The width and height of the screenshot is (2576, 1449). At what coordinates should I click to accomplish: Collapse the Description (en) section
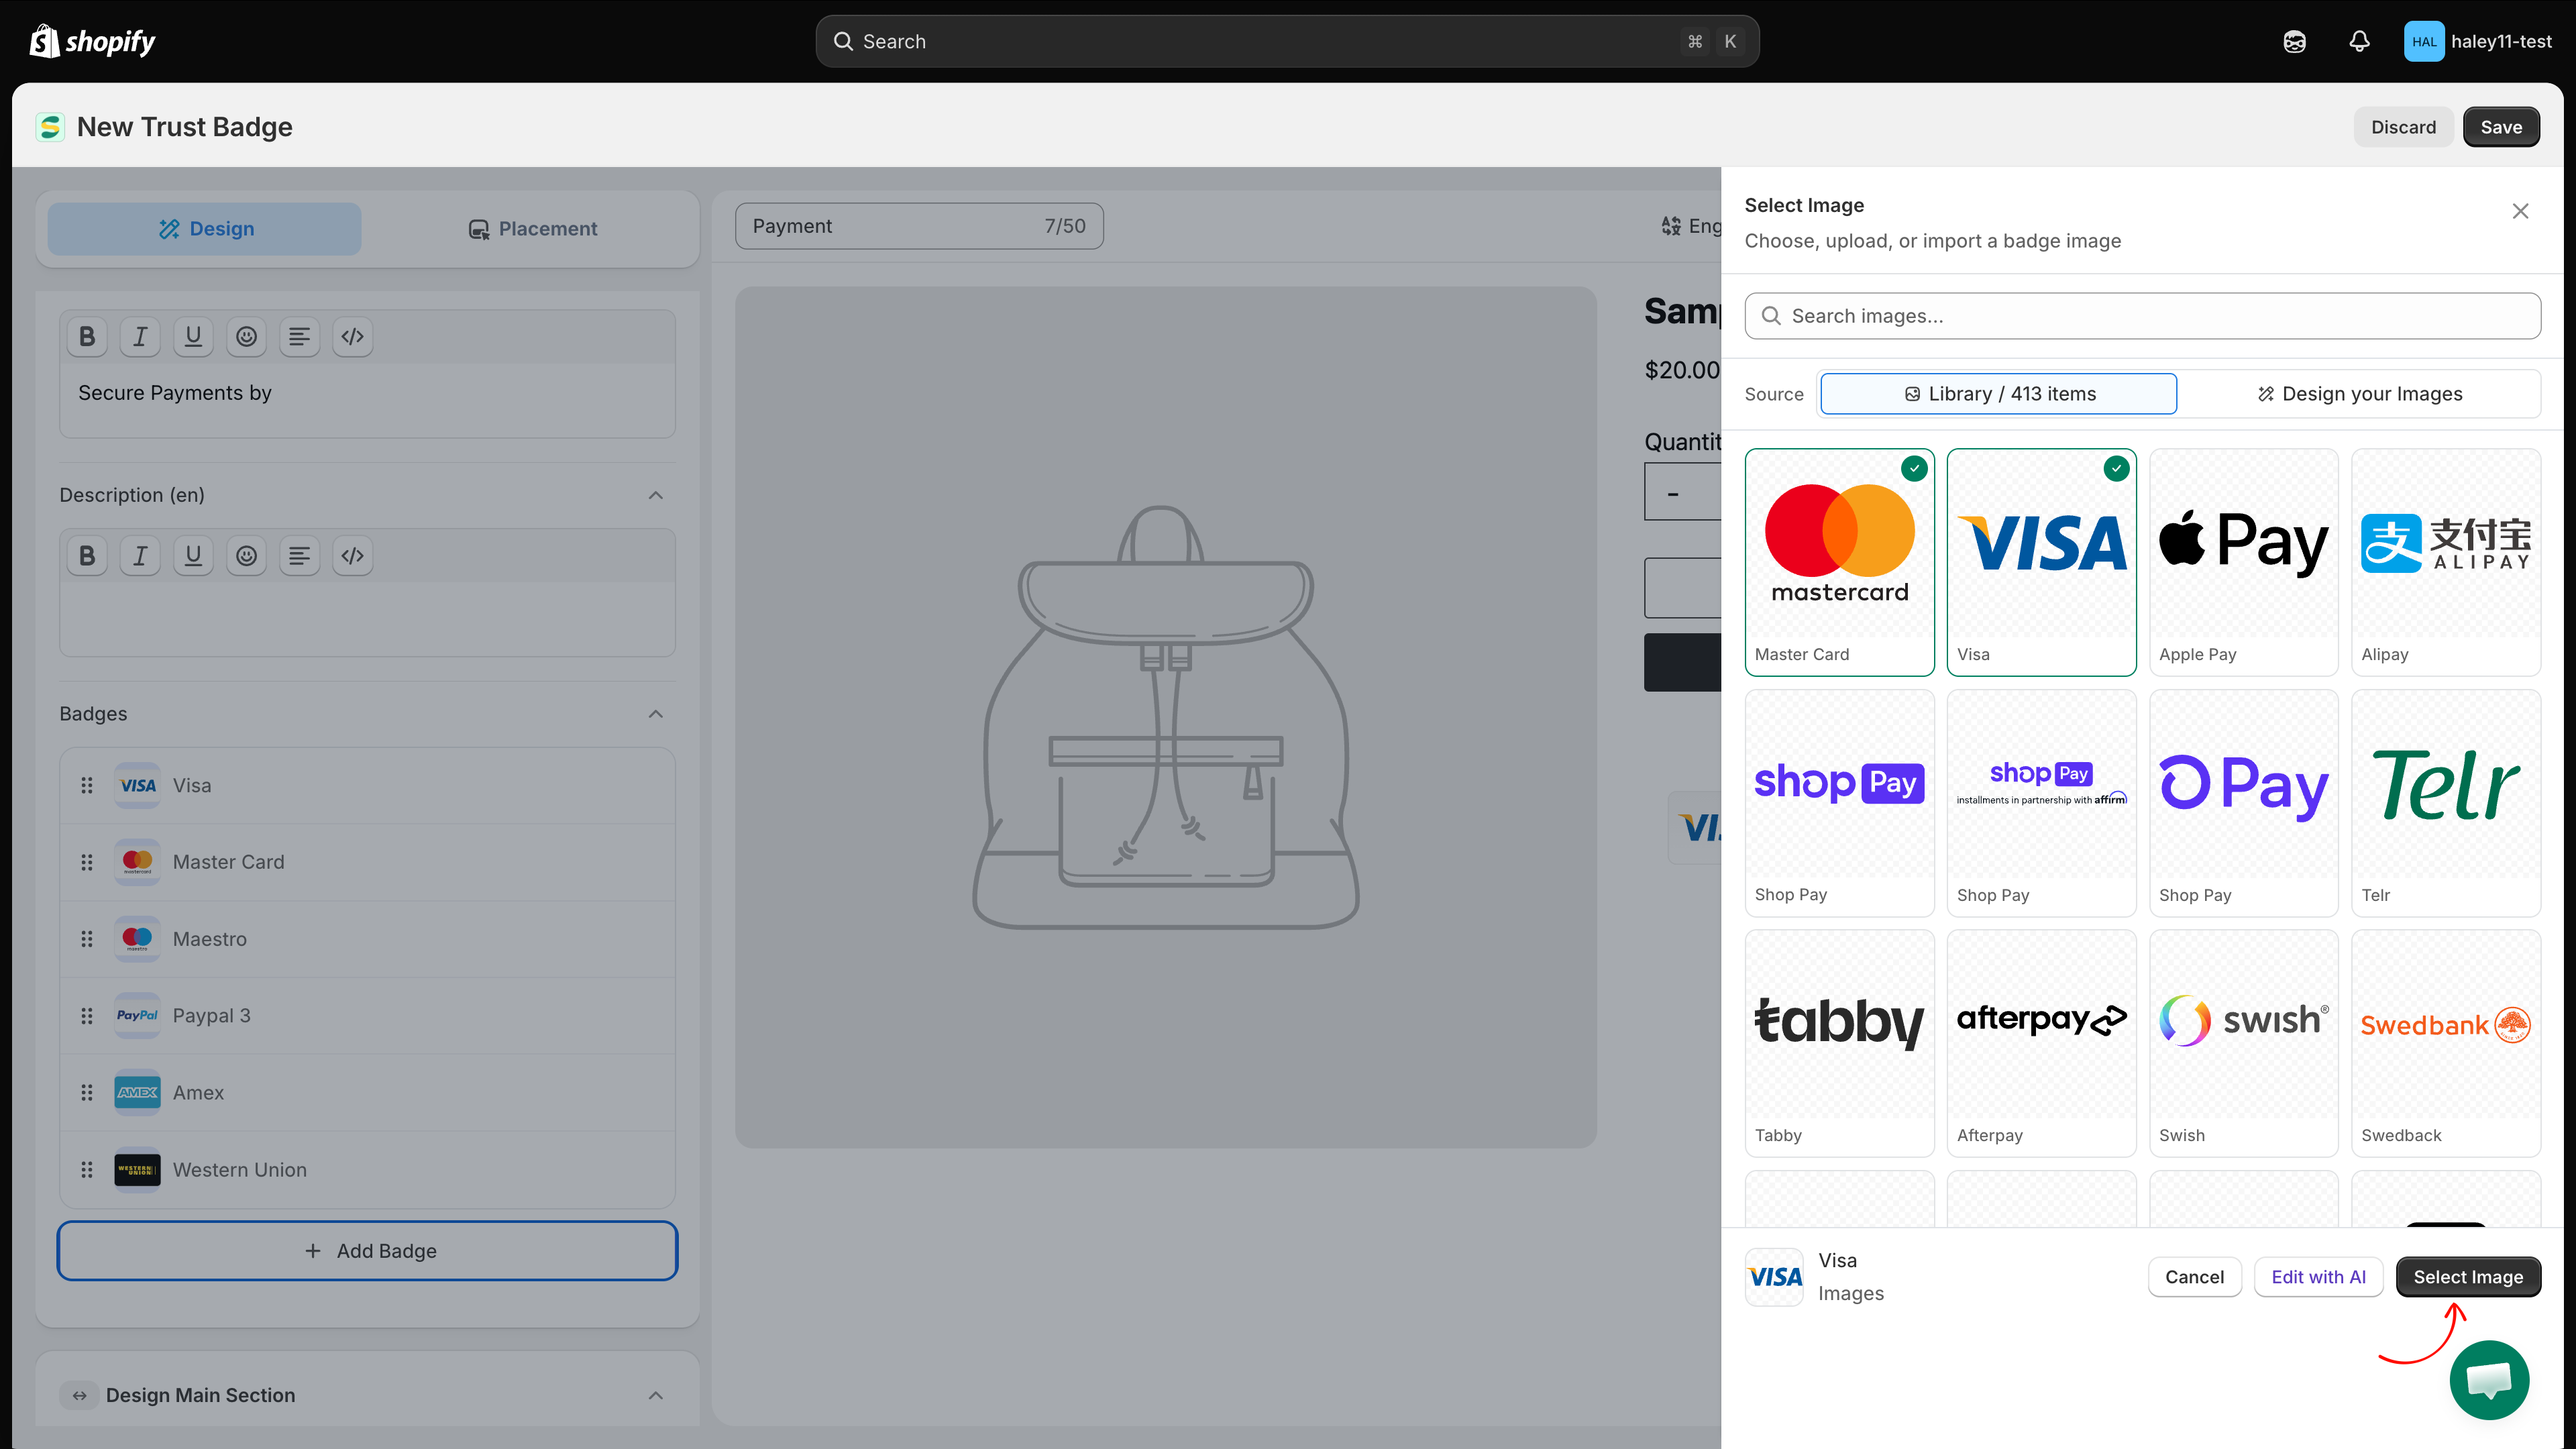pyautogui.click(x=656, y=495)
